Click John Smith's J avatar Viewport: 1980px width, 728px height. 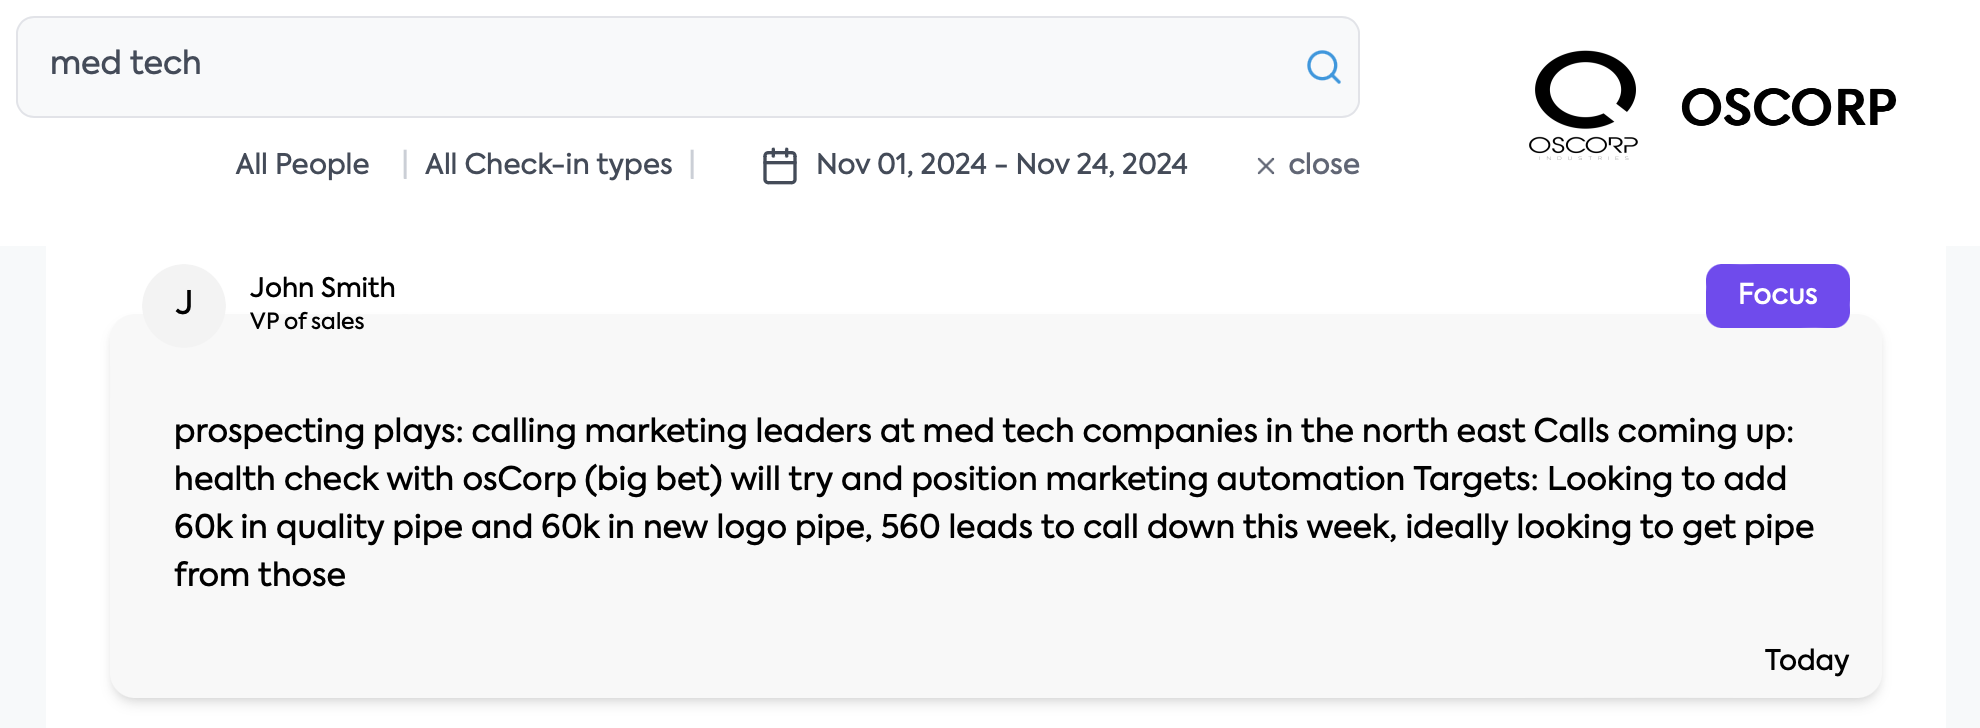(184, 304)
